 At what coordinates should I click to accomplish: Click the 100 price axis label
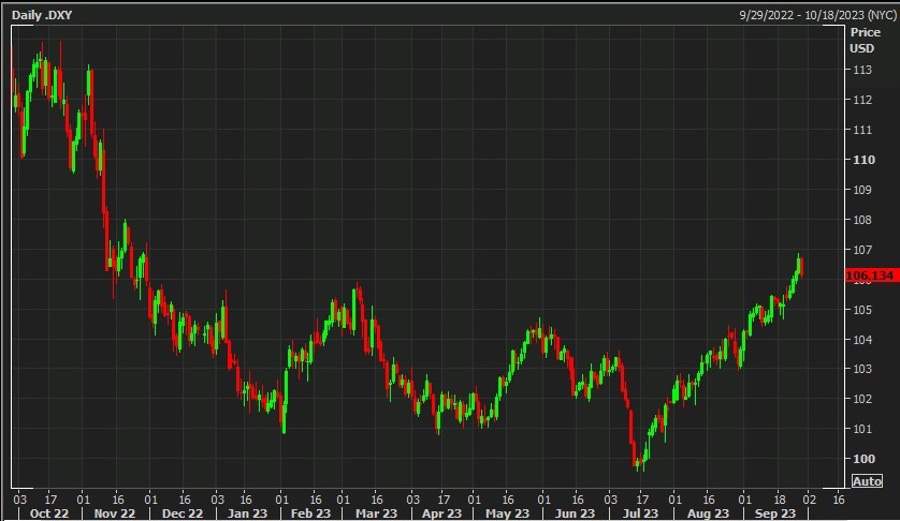(862, 459)
